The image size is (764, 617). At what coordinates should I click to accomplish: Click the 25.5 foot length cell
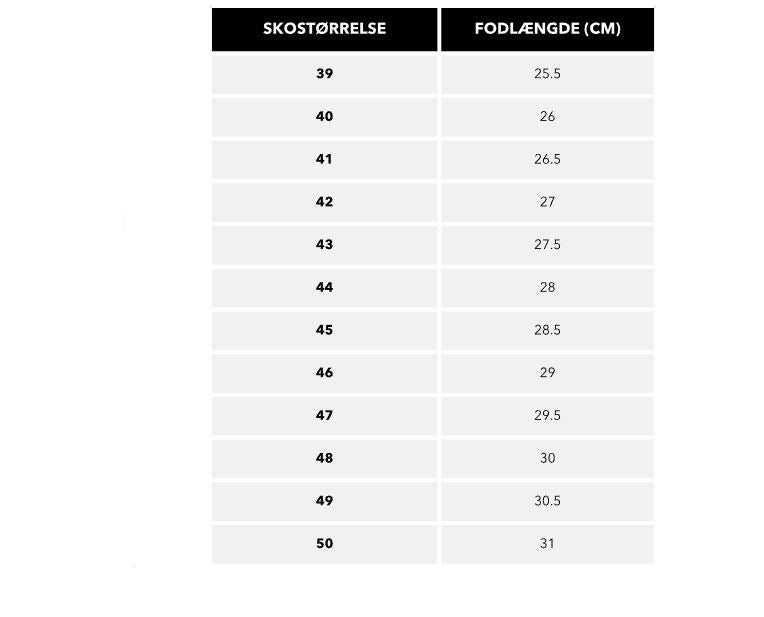(x=547, y=74)
